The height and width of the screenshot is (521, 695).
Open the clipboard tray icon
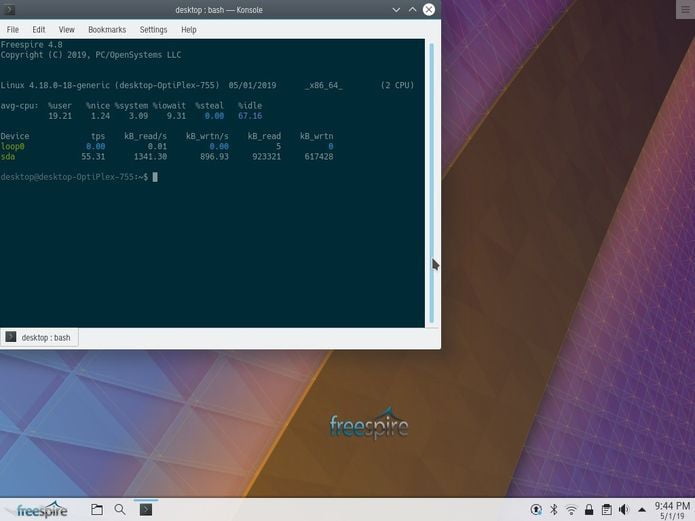tap(606, 510)
